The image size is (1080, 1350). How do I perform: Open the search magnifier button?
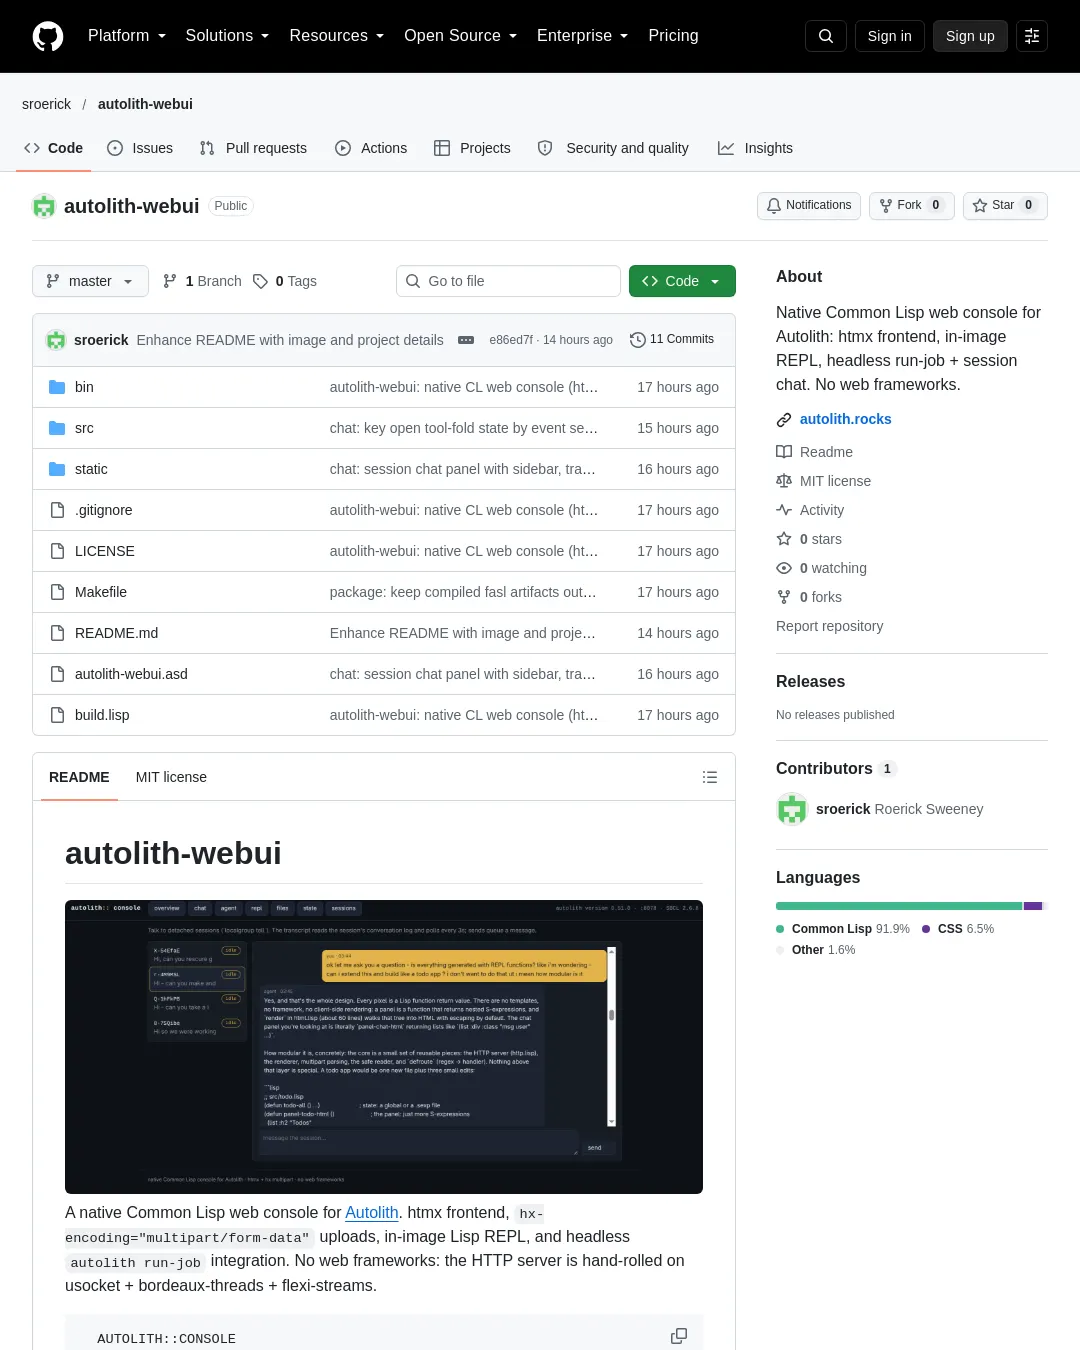(826, 36)
